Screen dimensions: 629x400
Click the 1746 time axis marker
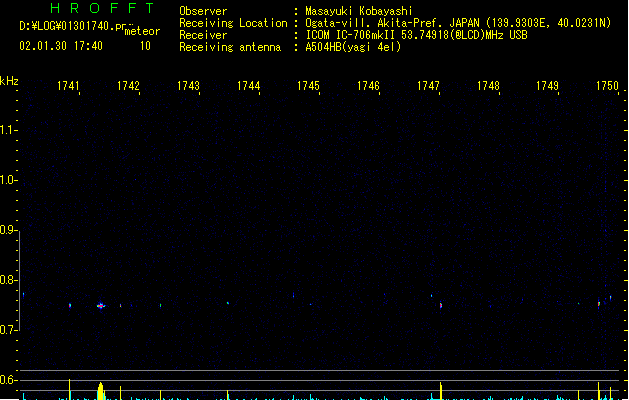[368, 86]
